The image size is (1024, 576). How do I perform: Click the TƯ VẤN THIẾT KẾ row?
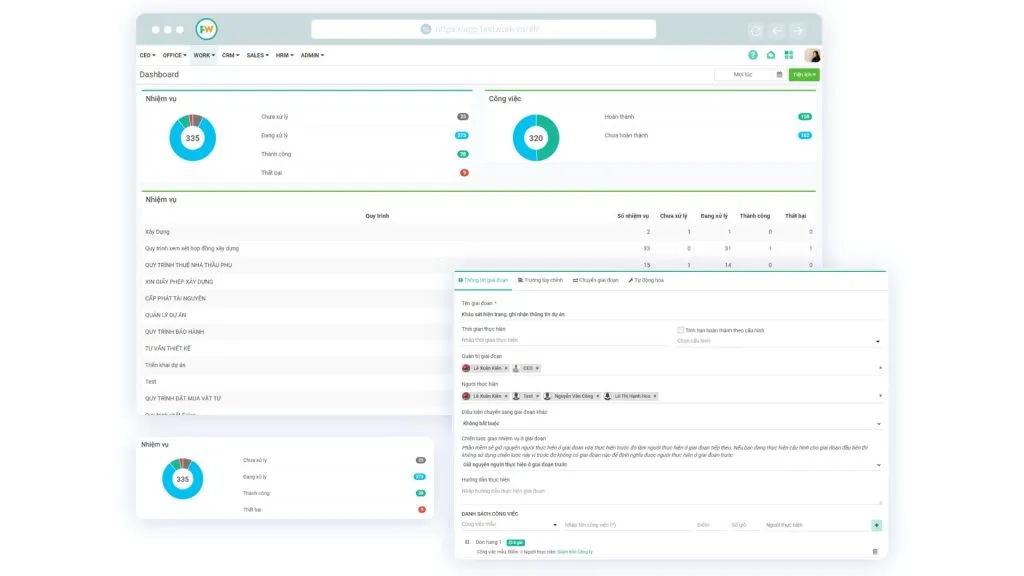click(x=297, y=349)
